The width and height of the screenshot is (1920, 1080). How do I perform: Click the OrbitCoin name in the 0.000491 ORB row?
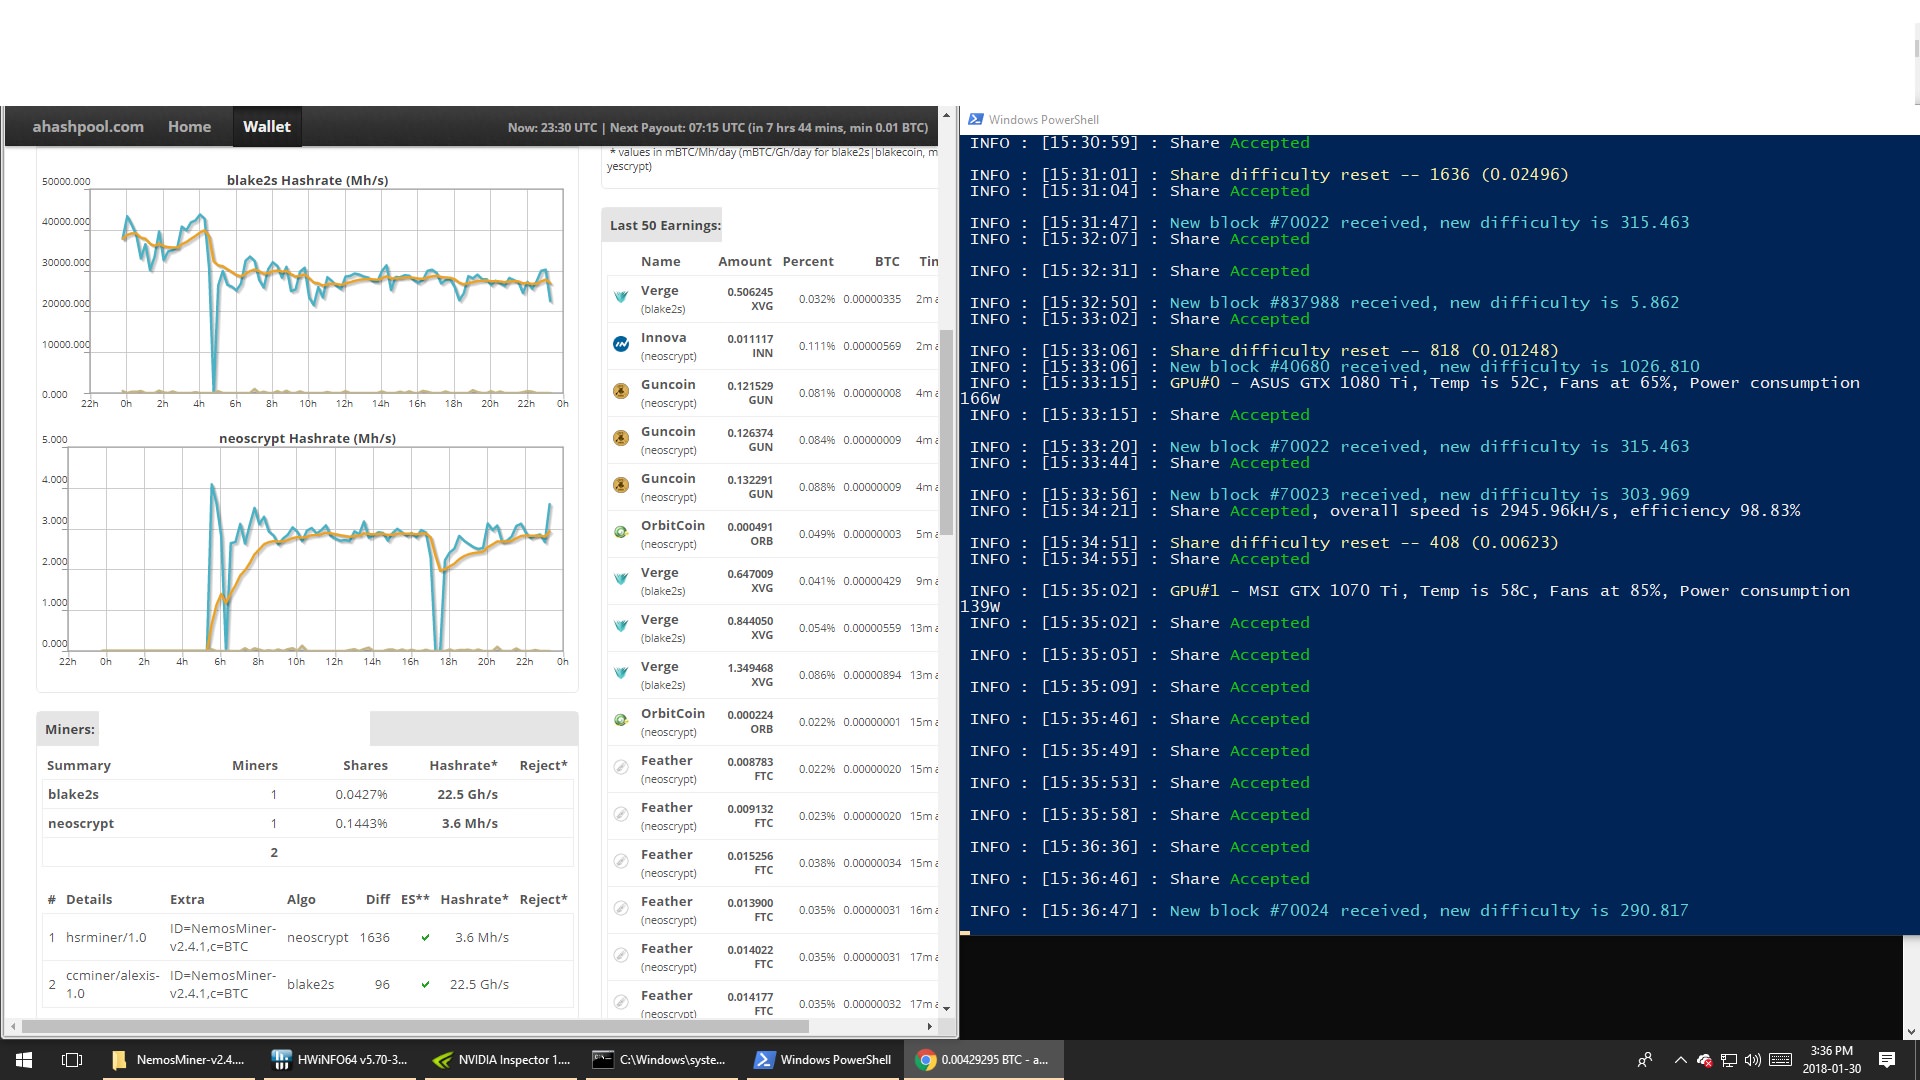pyautogui.click(x=673, y=526)
